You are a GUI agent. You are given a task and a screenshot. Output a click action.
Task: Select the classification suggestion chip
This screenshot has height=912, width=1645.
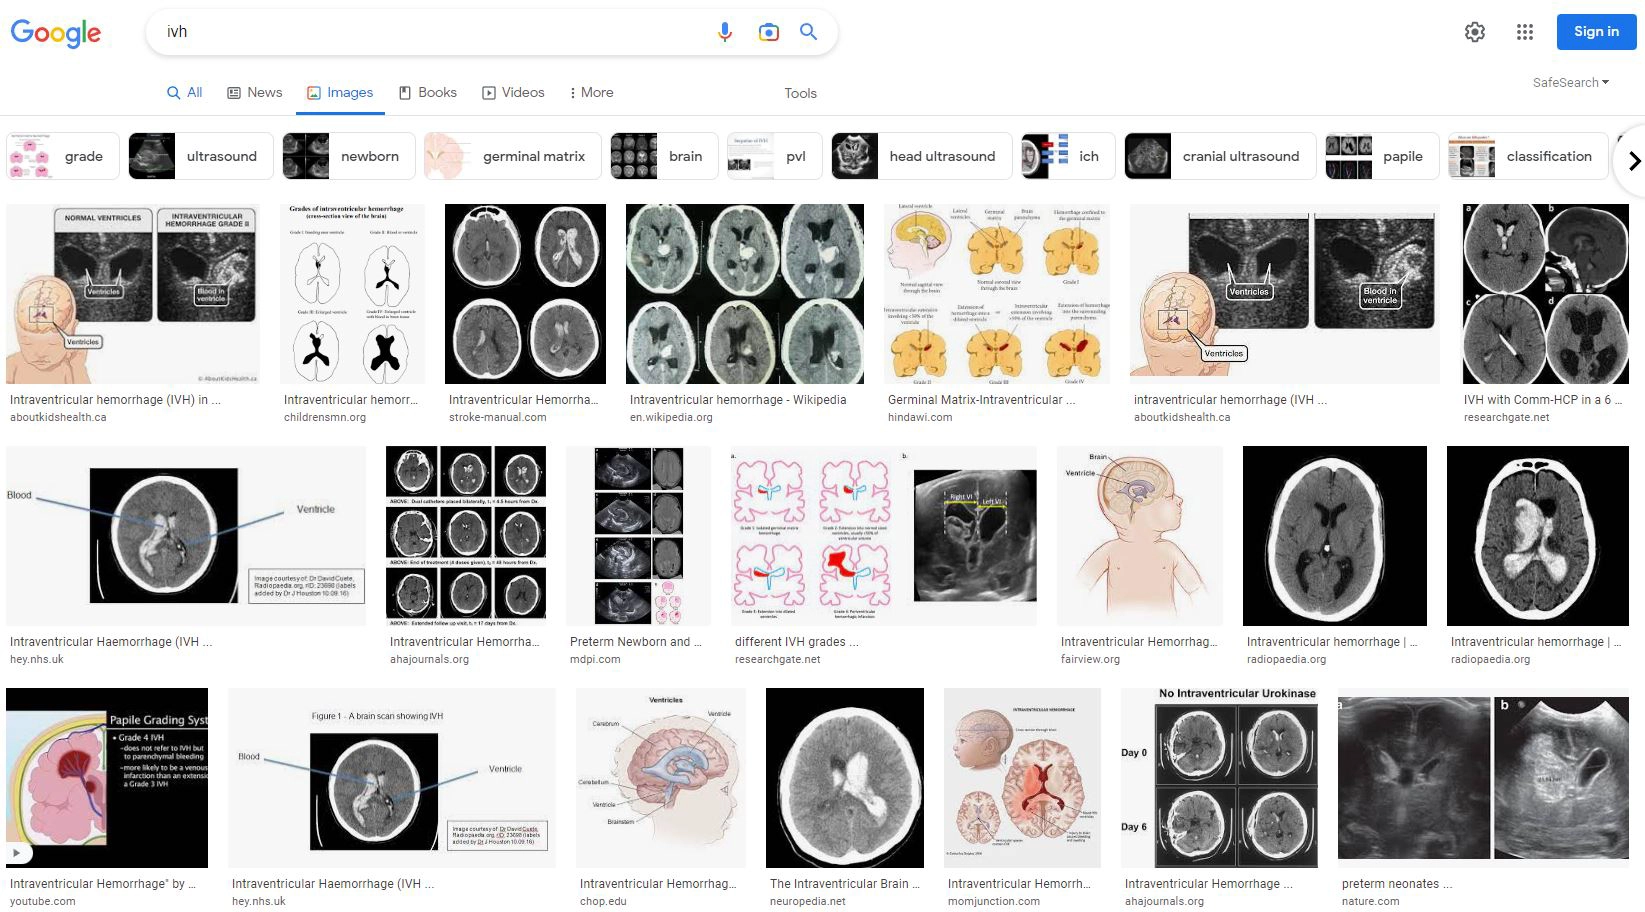pyautogui.click(x=1528, y=156)
